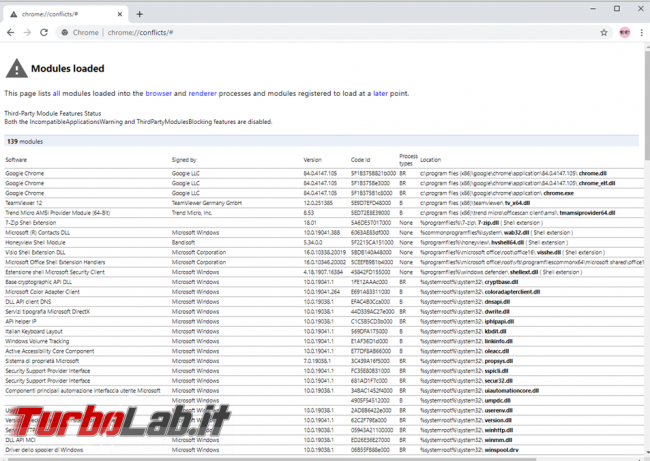Image resolution: width=650 pixels, height=461 pixels.
Task: Select Microsoft Office Shell Extension Handlers entry
Action: [55, 262]
